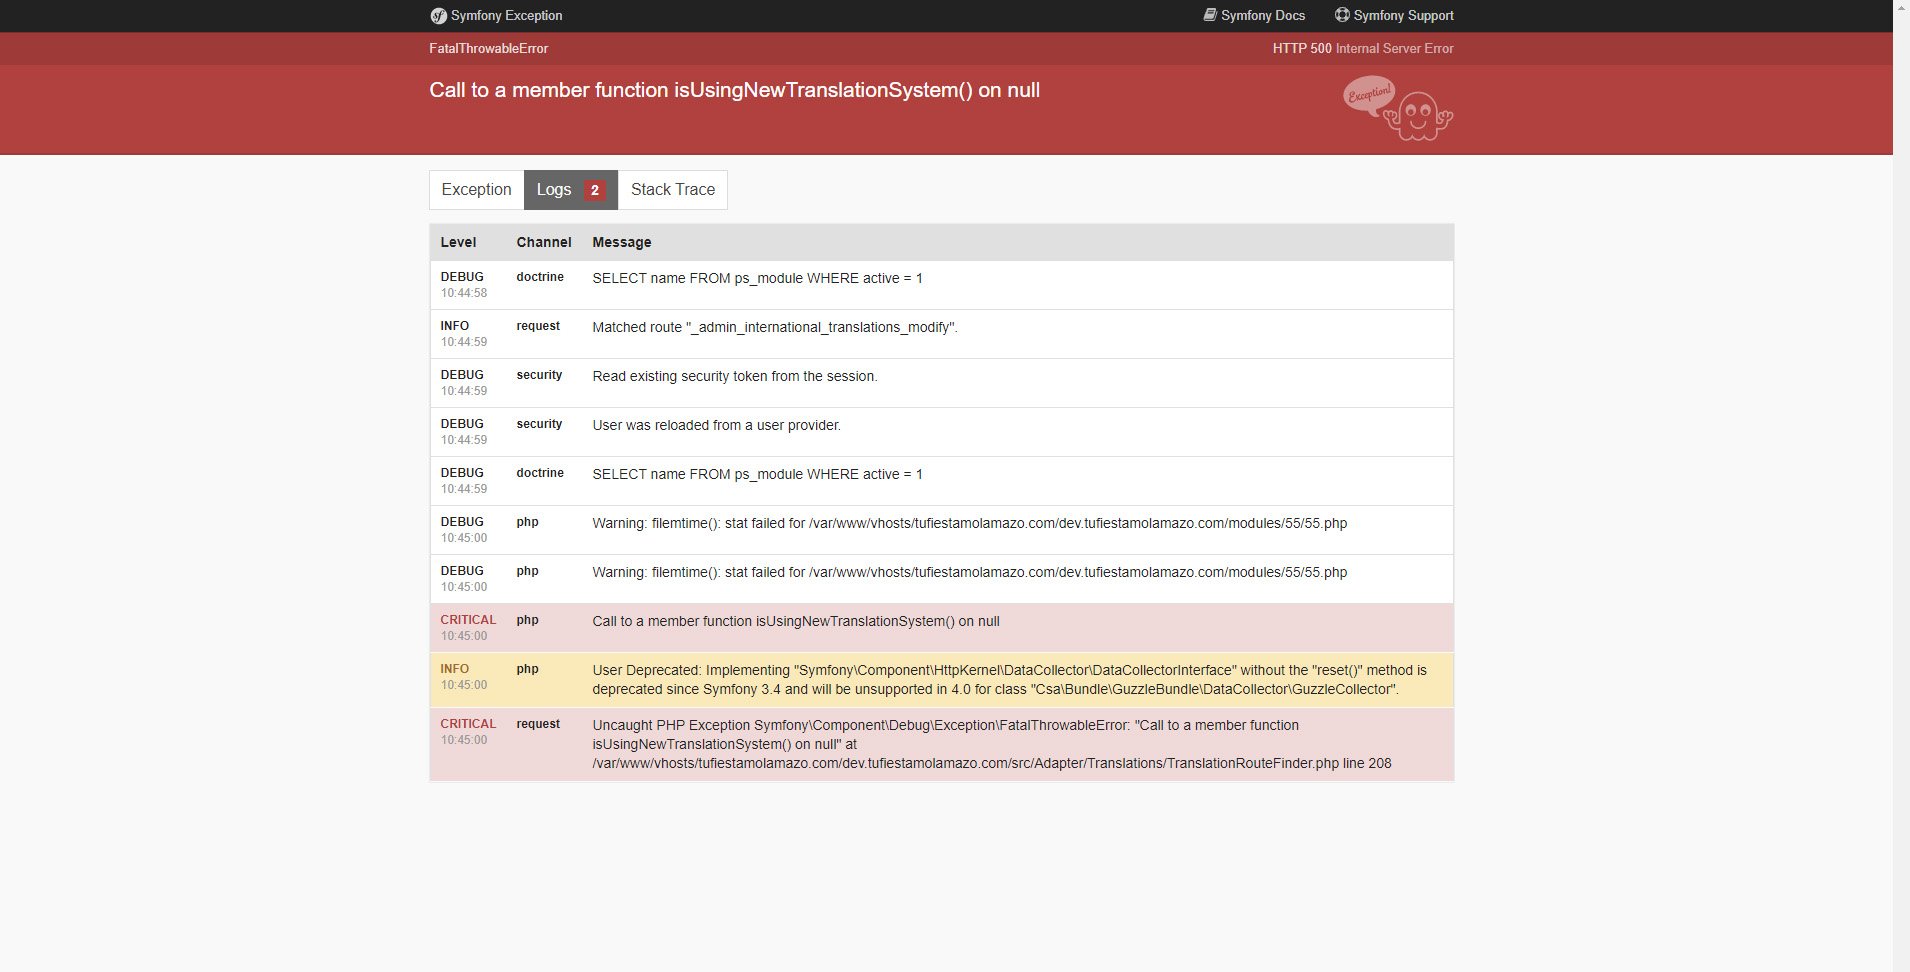This screenshot has height=972, width=1910.
Task: Click the INFO level in Matched route row
Action: point(455,326)
